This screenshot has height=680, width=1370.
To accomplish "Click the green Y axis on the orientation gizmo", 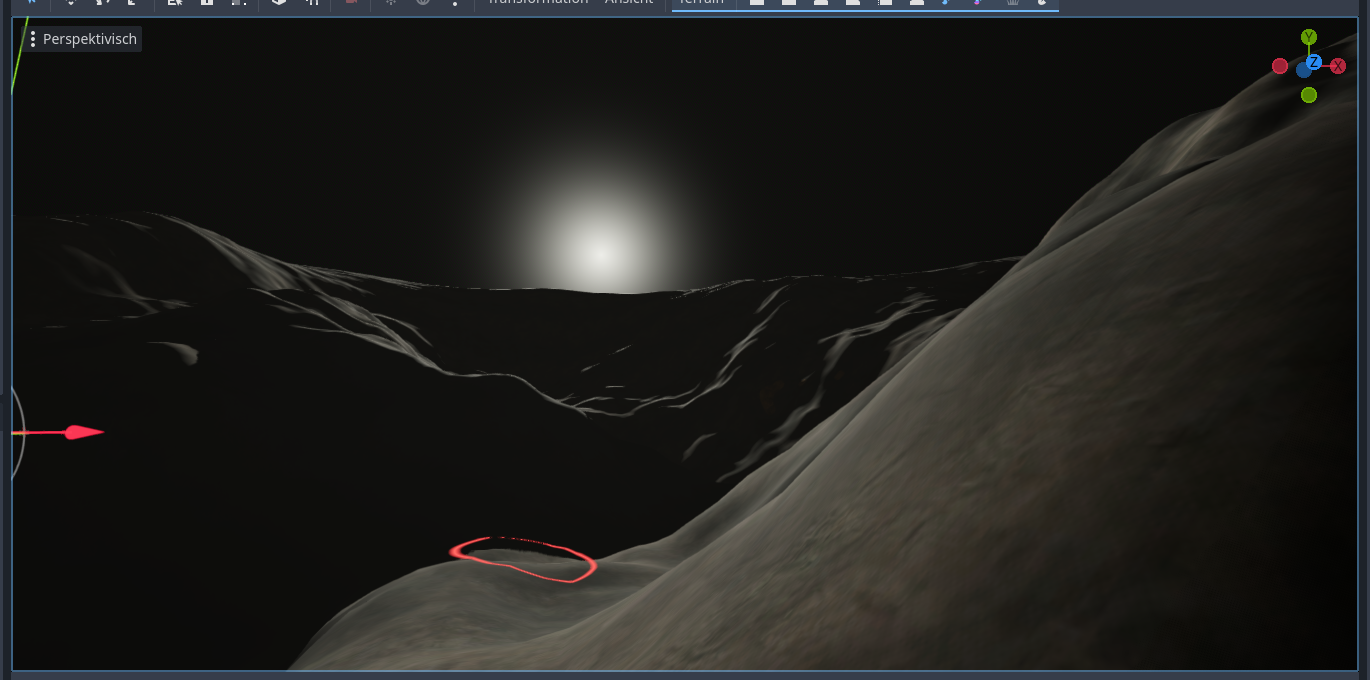I will point(1308,36).
